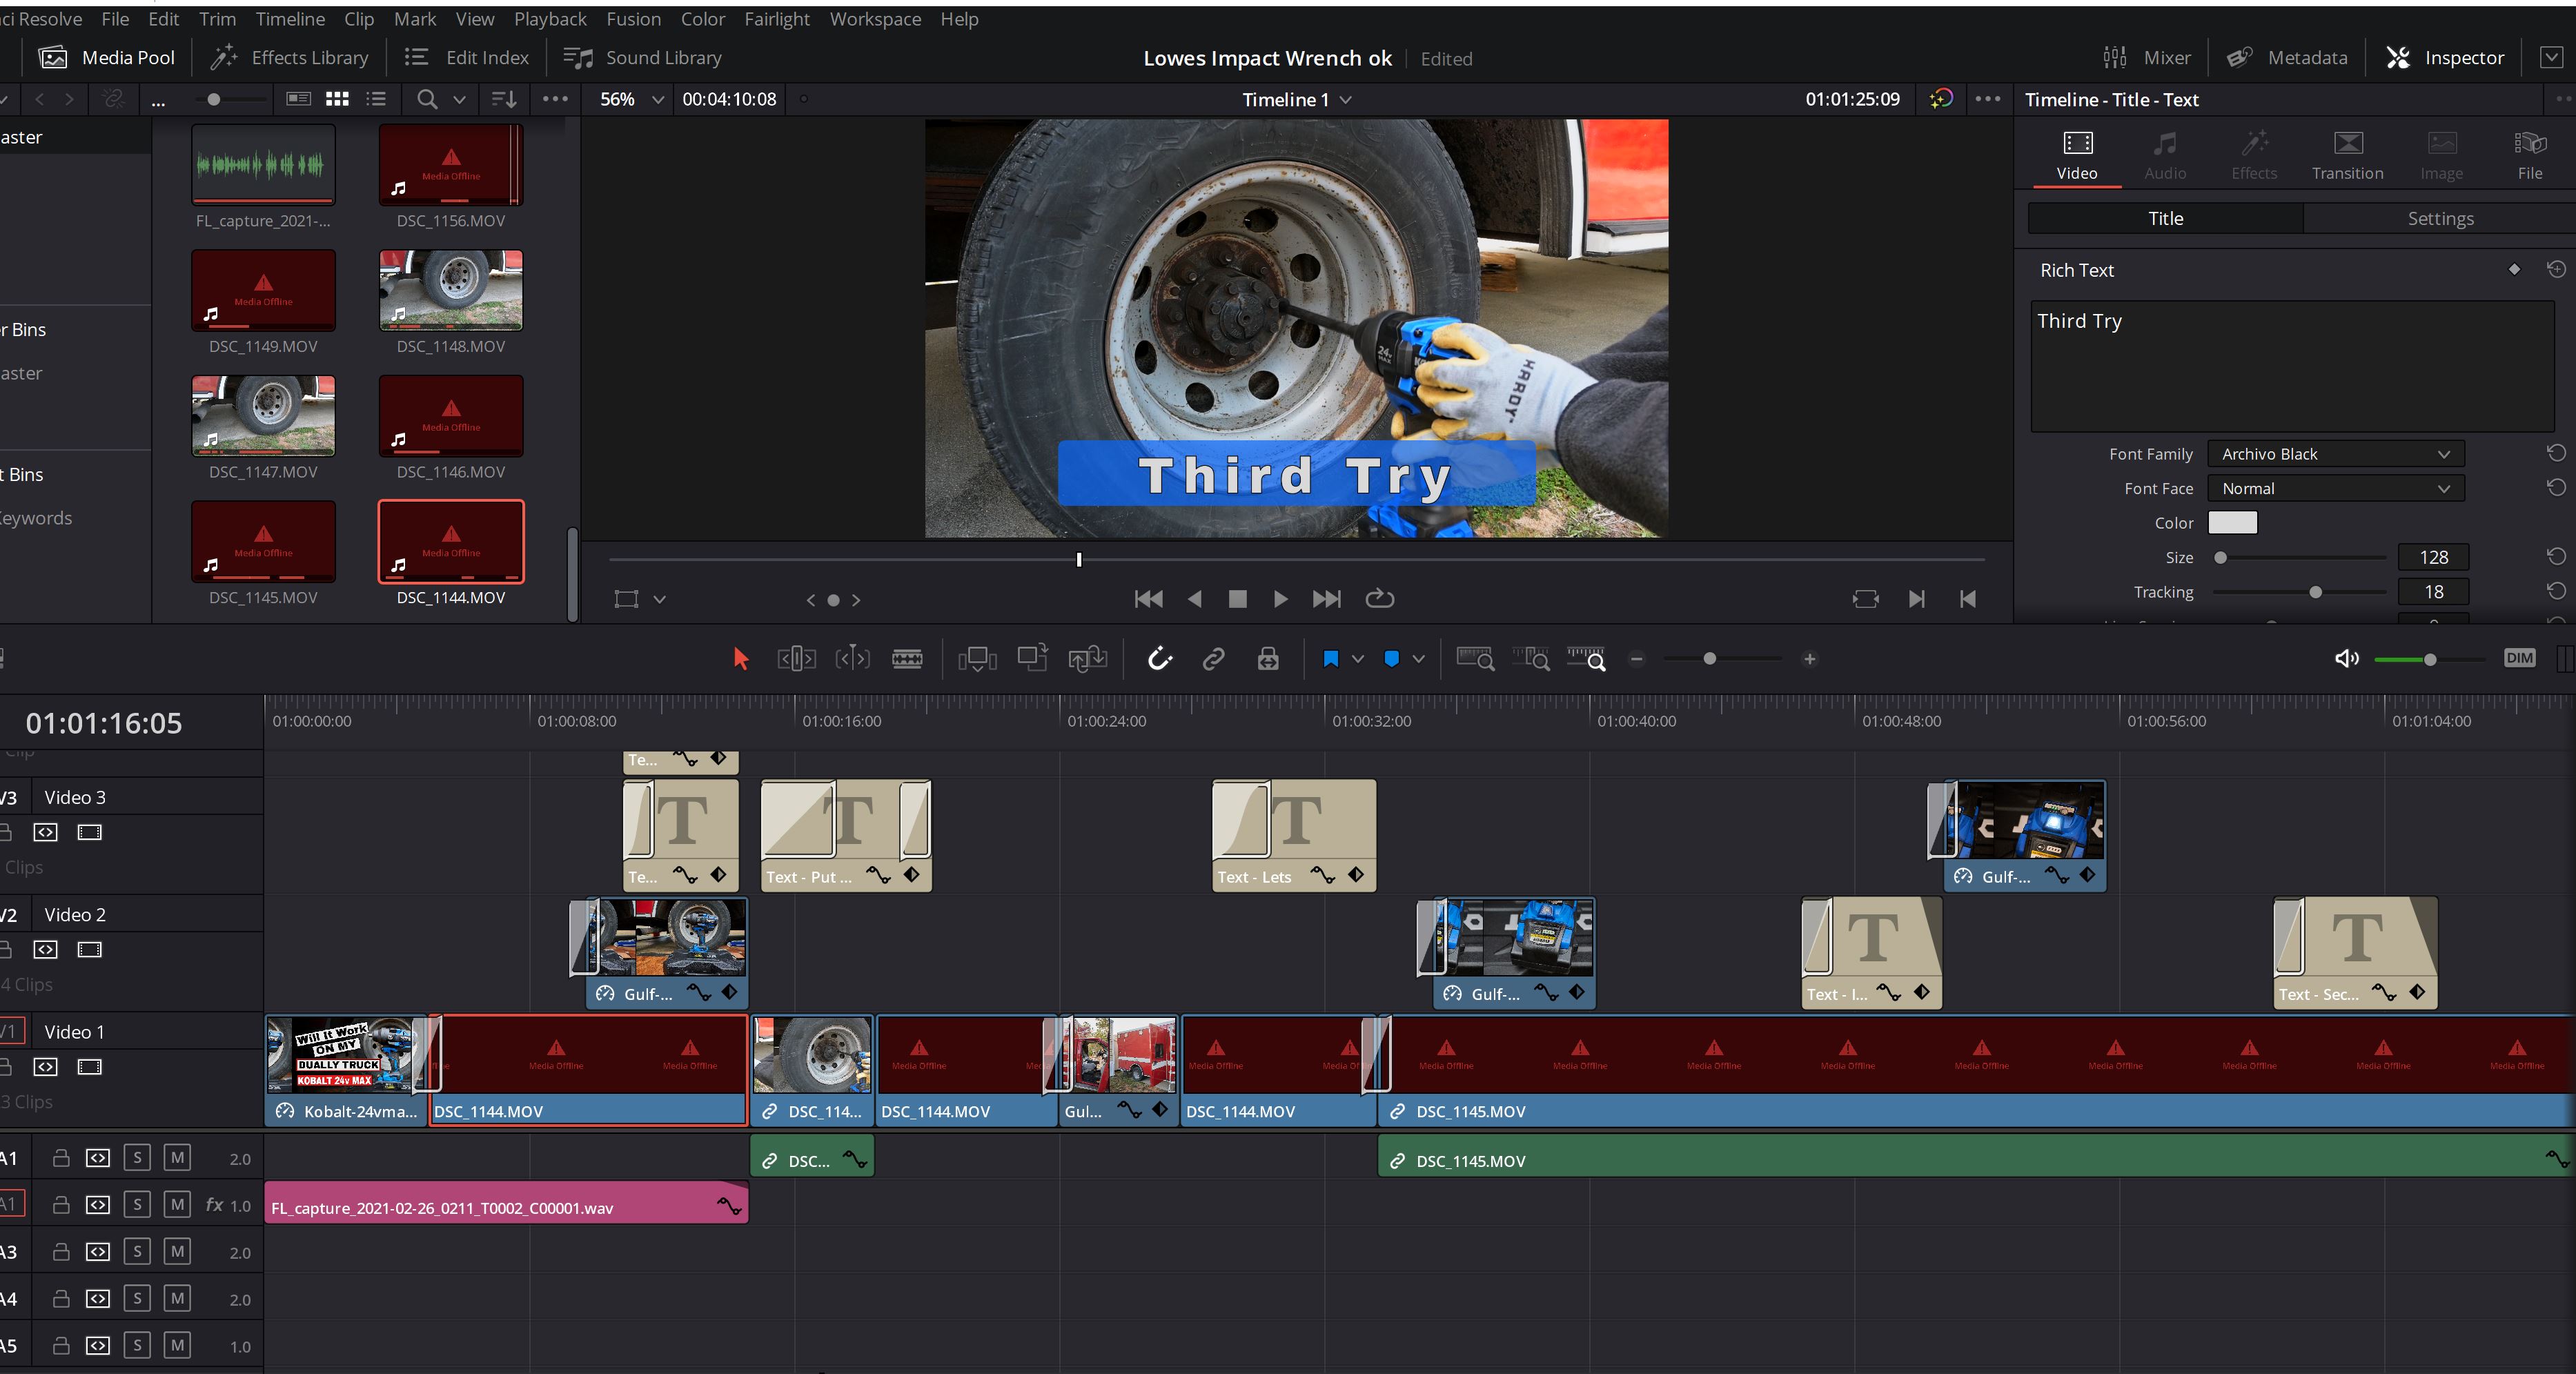Click the Detail Zoom icon
This screenshot has width=2576, height=1374.
point(1531,659)
